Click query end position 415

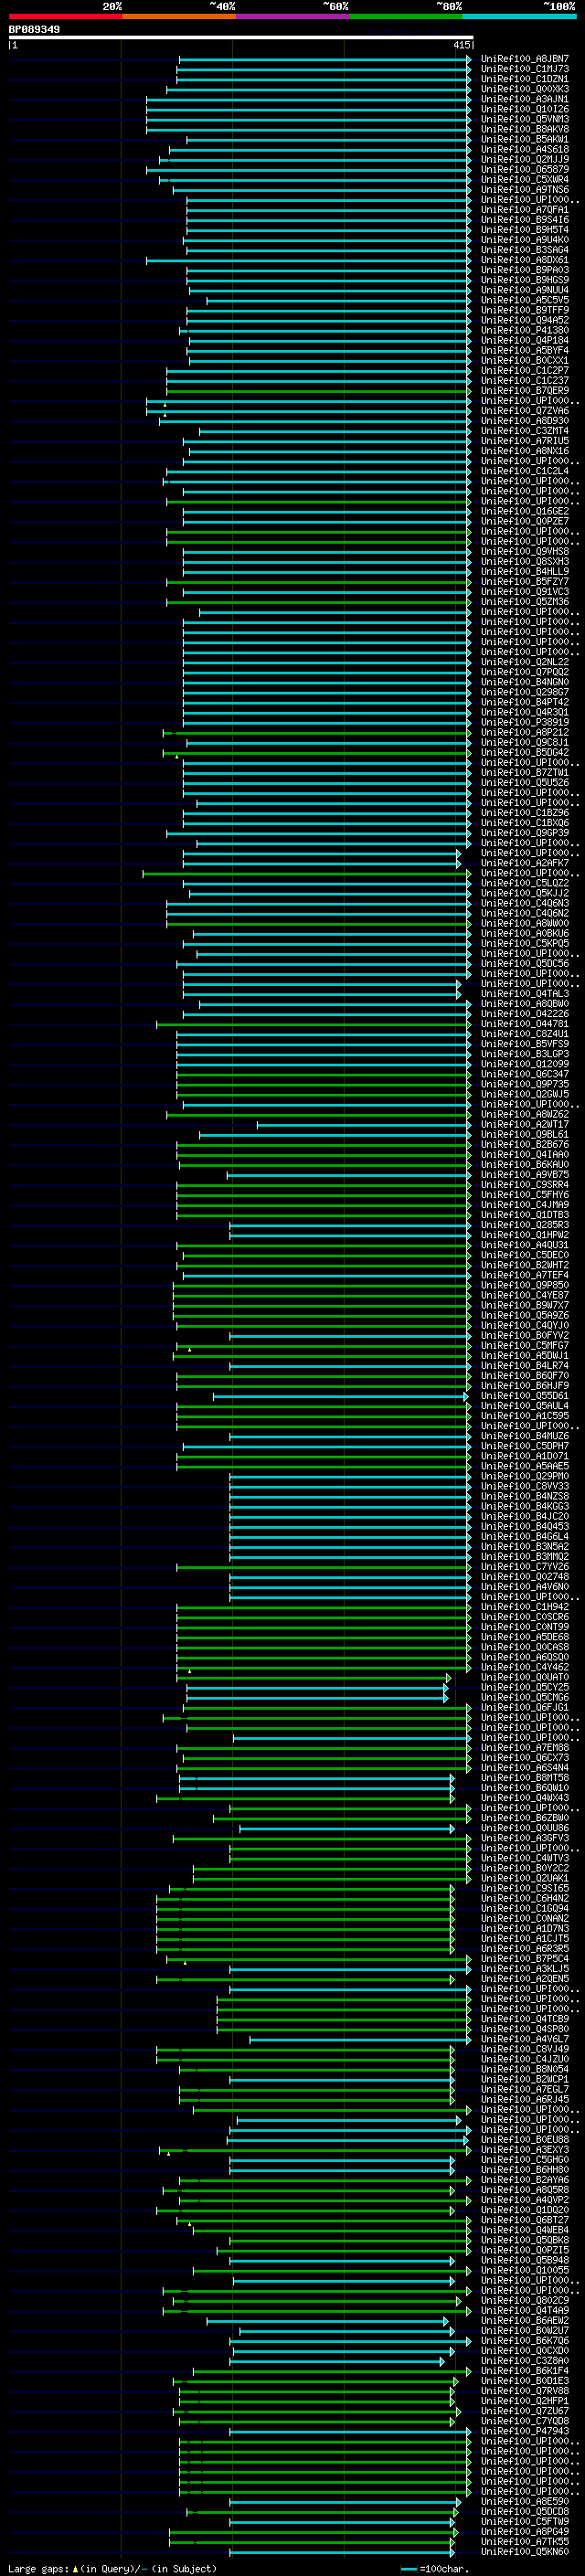(x=461, y=45)
